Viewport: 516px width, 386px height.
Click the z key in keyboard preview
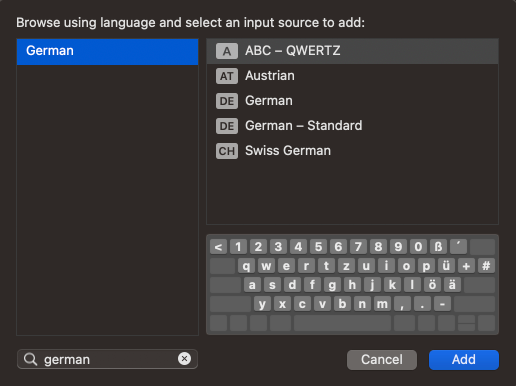point(346,266)
